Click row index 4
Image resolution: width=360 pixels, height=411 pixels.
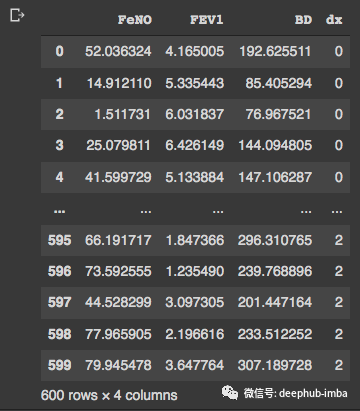click(59, 177)
